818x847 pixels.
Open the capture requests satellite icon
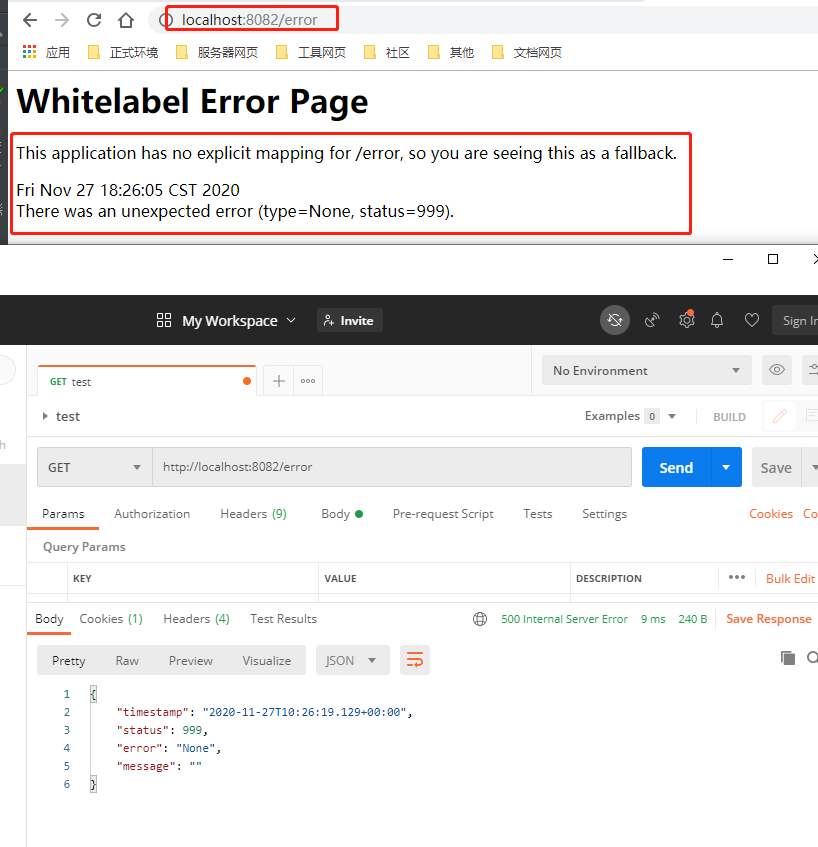(x=652, y=320)
